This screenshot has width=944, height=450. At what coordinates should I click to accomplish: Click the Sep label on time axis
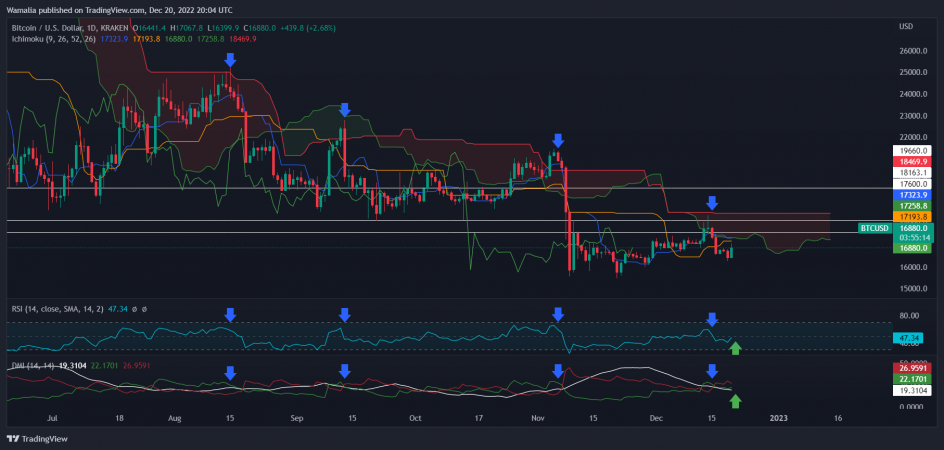[x=296, y=417]
